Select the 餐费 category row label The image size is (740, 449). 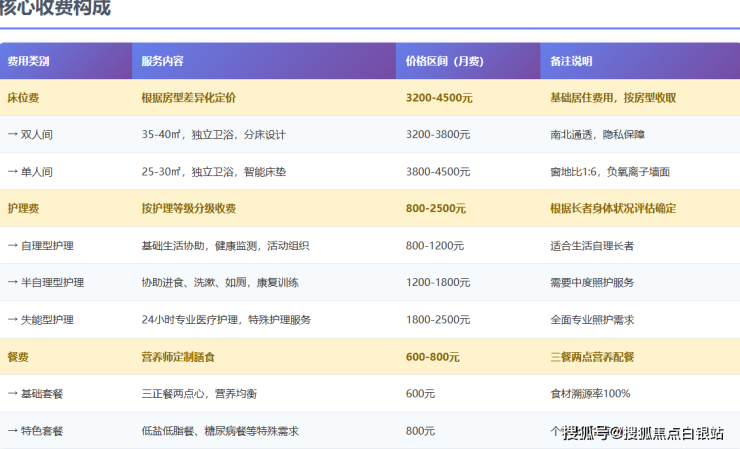pyautogui.click(x=18, y=357)
